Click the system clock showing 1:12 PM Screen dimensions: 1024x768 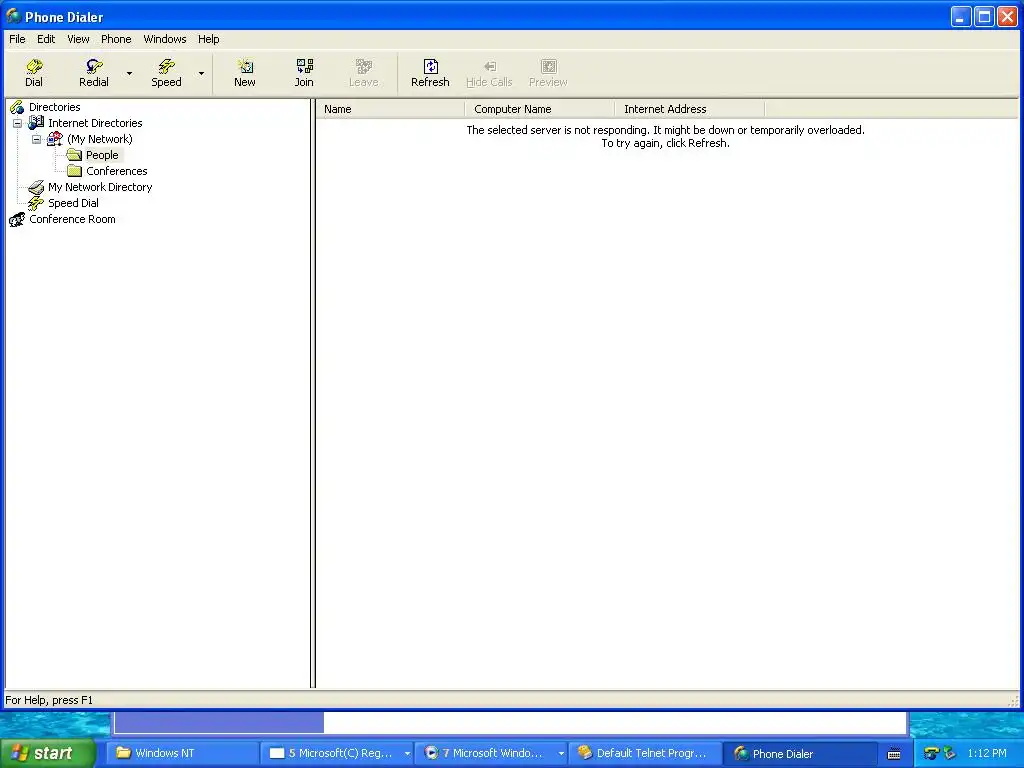(x=987, y=753)
